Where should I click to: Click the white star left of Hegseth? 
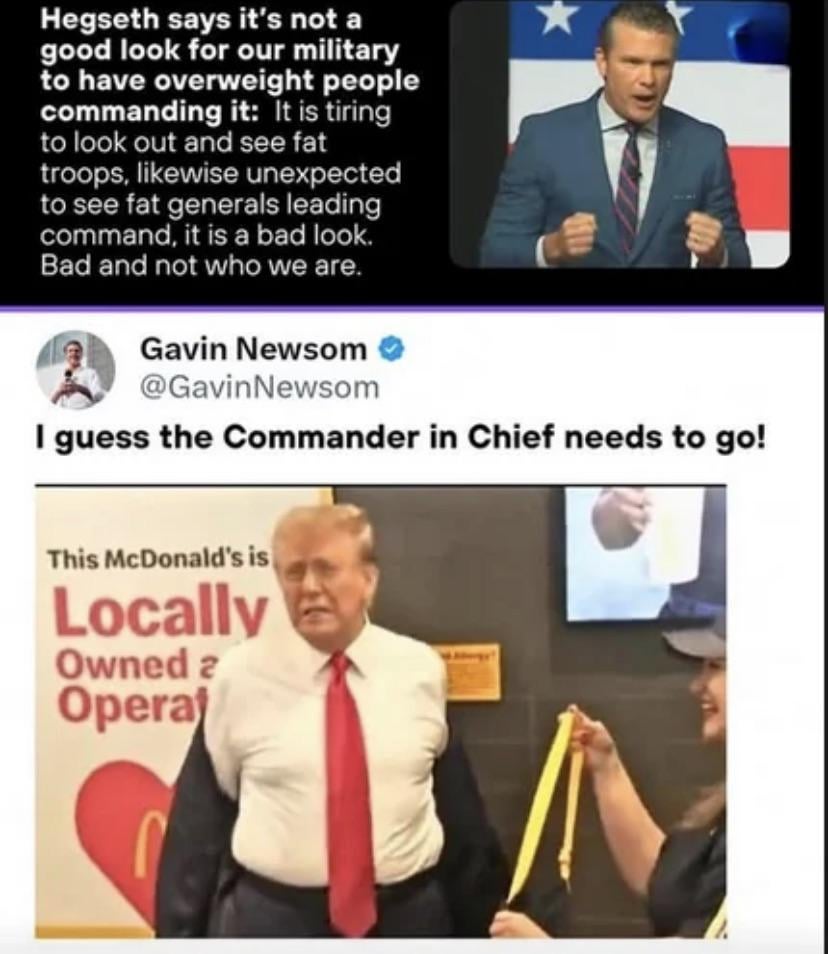point(560,15)
